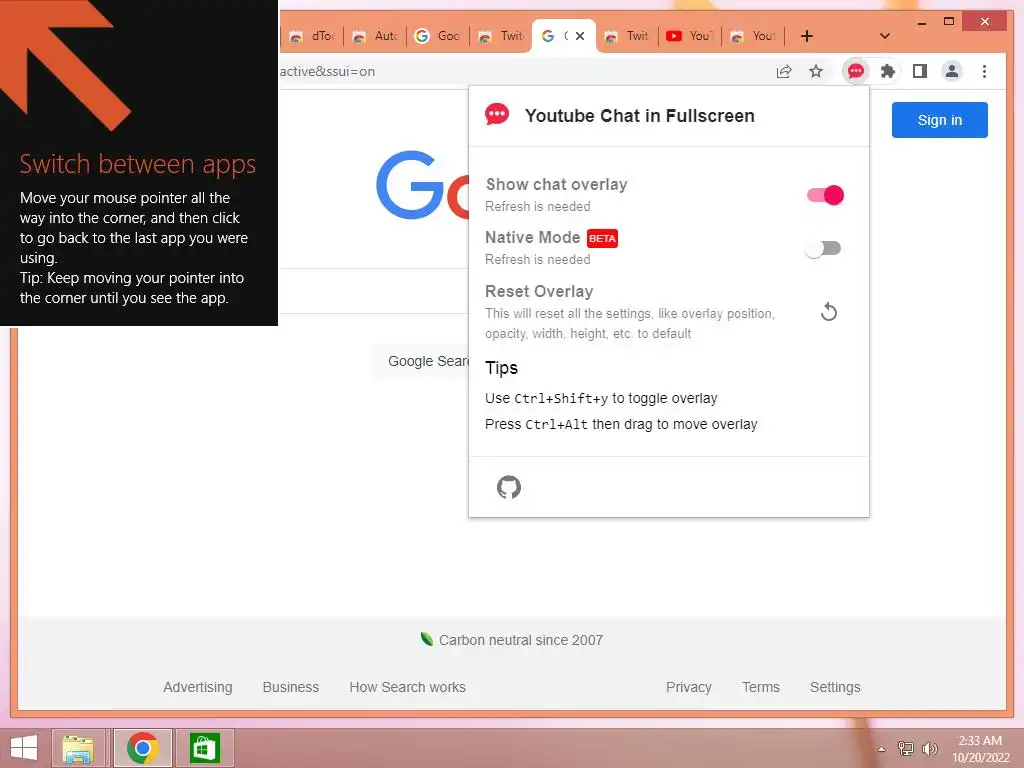
Task: Open the Chrome three-dot menu
Action: pos(984,71)
